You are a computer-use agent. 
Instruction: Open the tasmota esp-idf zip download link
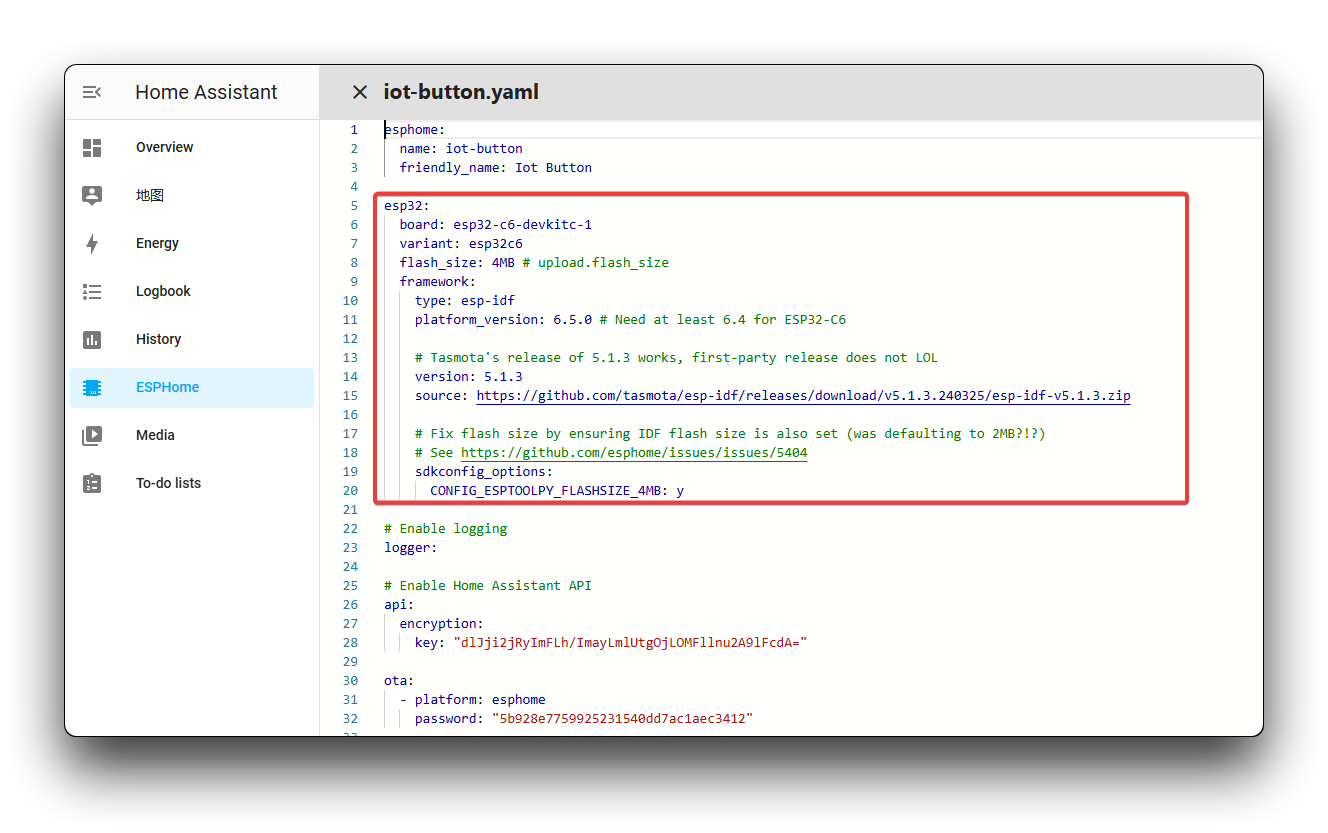pos(803,395)
